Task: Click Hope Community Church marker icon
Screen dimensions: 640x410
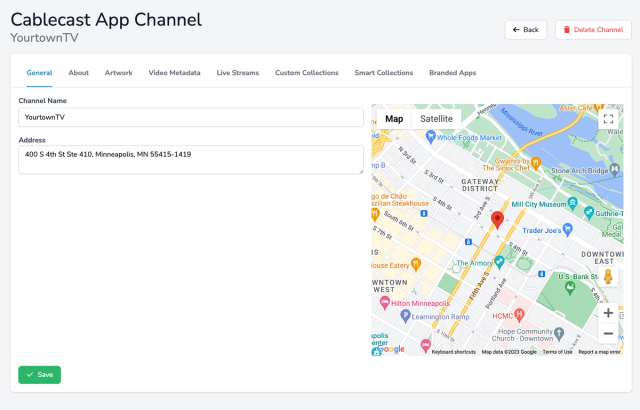Action: [559, 333]
